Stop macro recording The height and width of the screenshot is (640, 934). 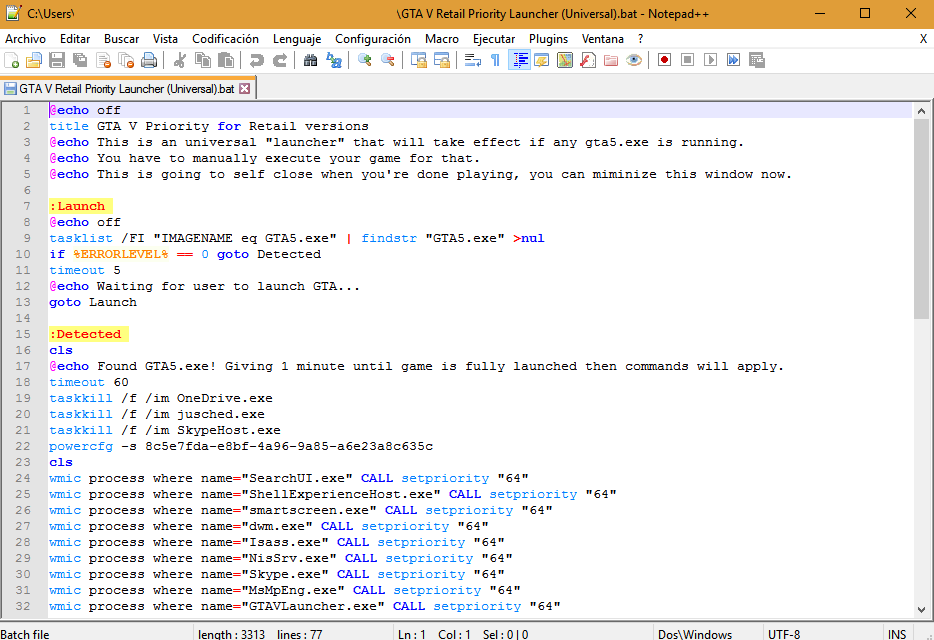click(x=687, y=60)
